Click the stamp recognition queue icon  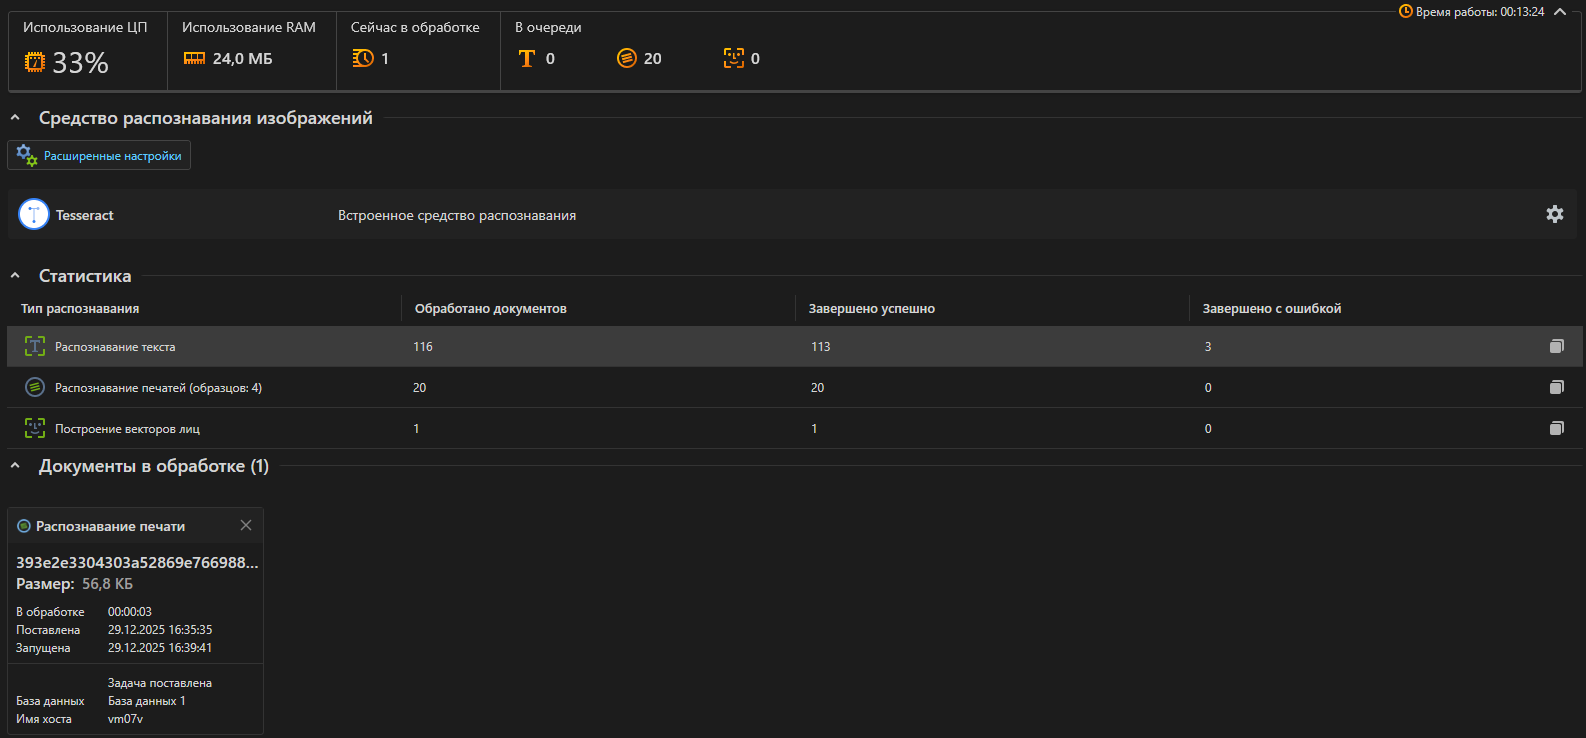[626, 58]
